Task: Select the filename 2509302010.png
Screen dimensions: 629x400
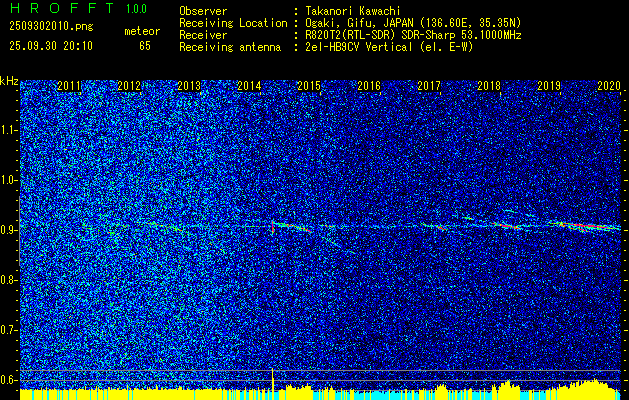Action: [51, 26]
